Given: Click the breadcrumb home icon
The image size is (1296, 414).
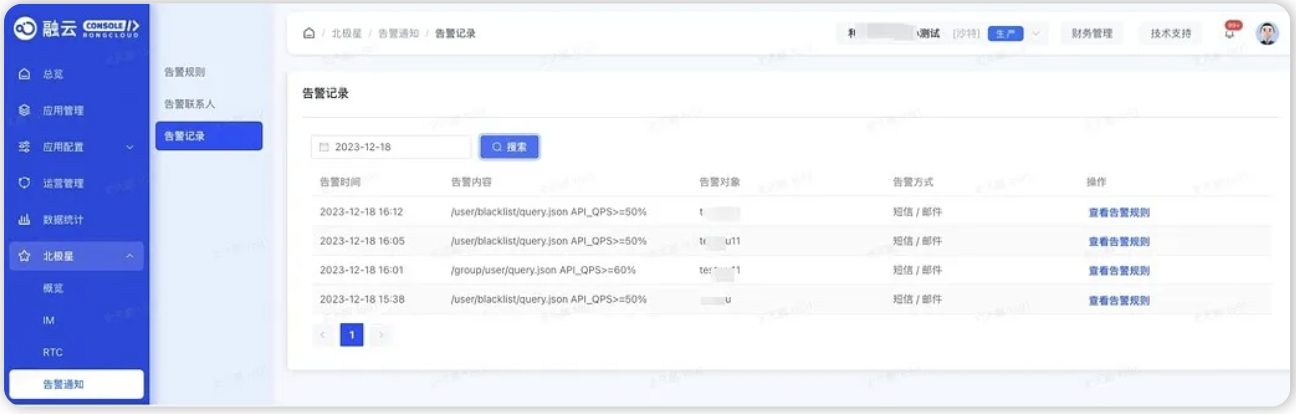Looking at the screenshot, I should coord(309,34).
